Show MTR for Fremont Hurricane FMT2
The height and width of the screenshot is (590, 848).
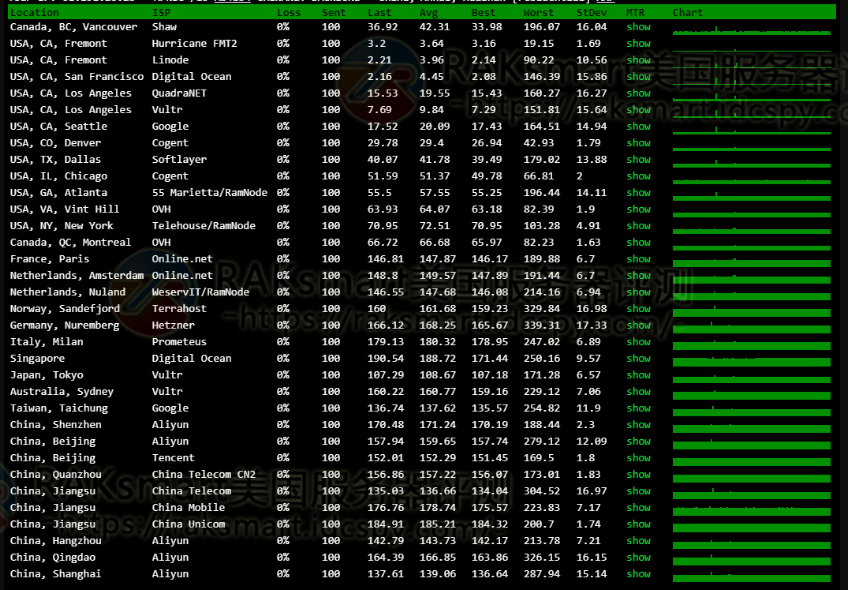(638, 43)
